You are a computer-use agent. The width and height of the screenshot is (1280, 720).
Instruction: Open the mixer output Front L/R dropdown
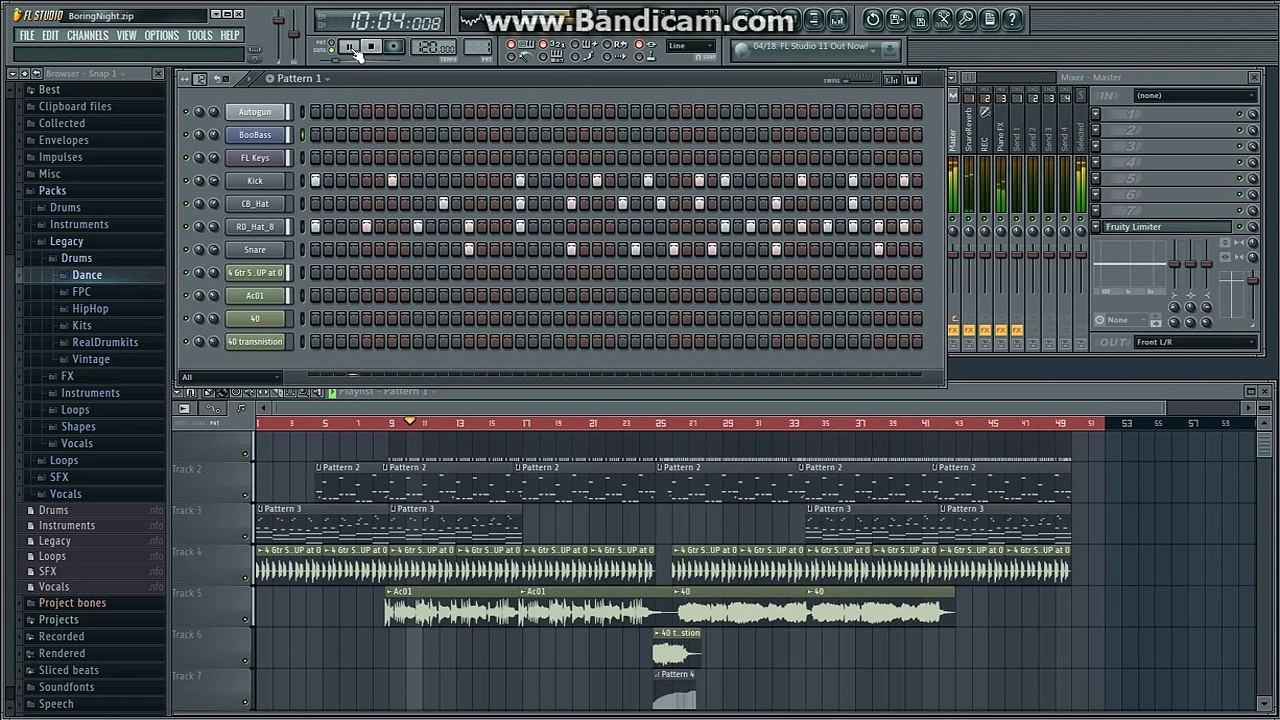point(1194,342)
